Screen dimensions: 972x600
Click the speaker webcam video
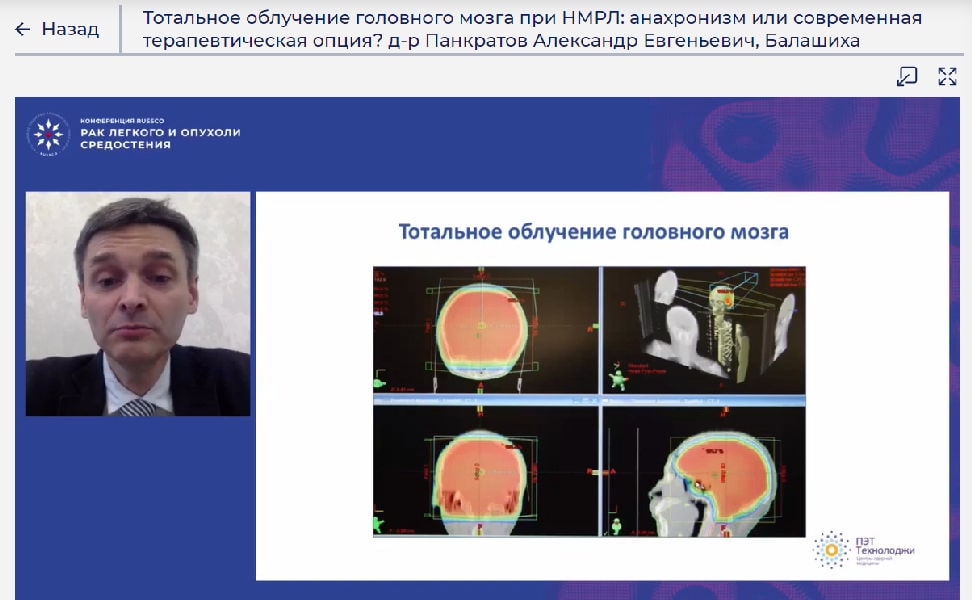tap(138, 303)
